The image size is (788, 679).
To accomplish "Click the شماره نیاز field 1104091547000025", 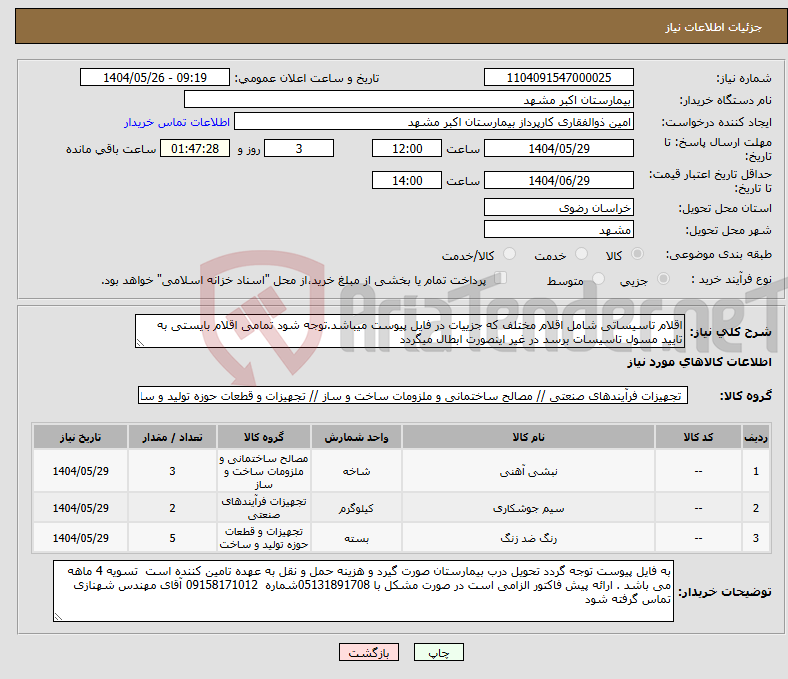I will point(558,77).
